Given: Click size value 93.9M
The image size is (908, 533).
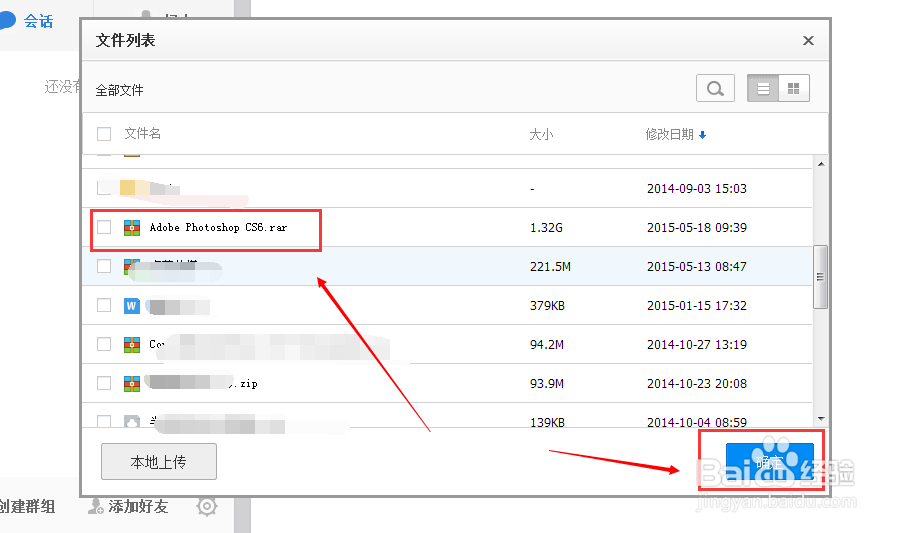Looking at the screenshot, I should pos(547,384).
